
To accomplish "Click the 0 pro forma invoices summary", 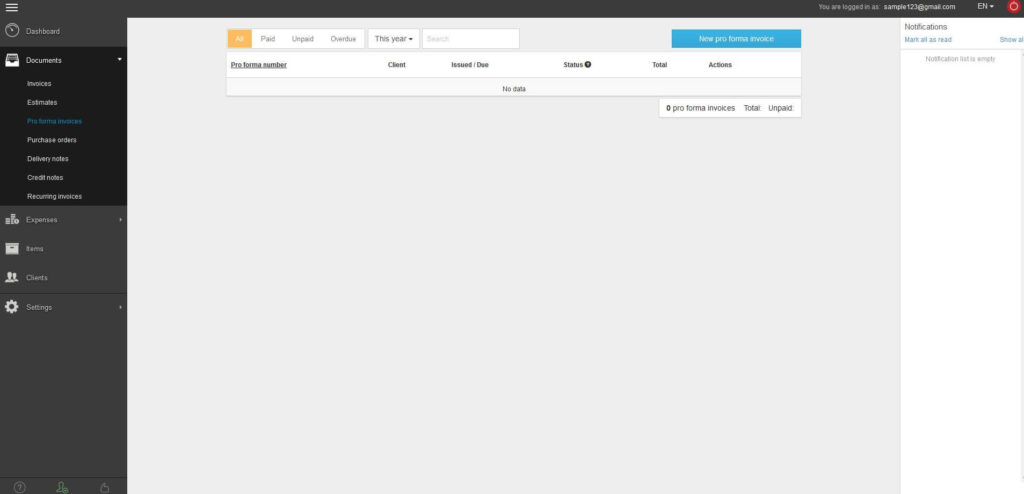I will tap(700, 108).
